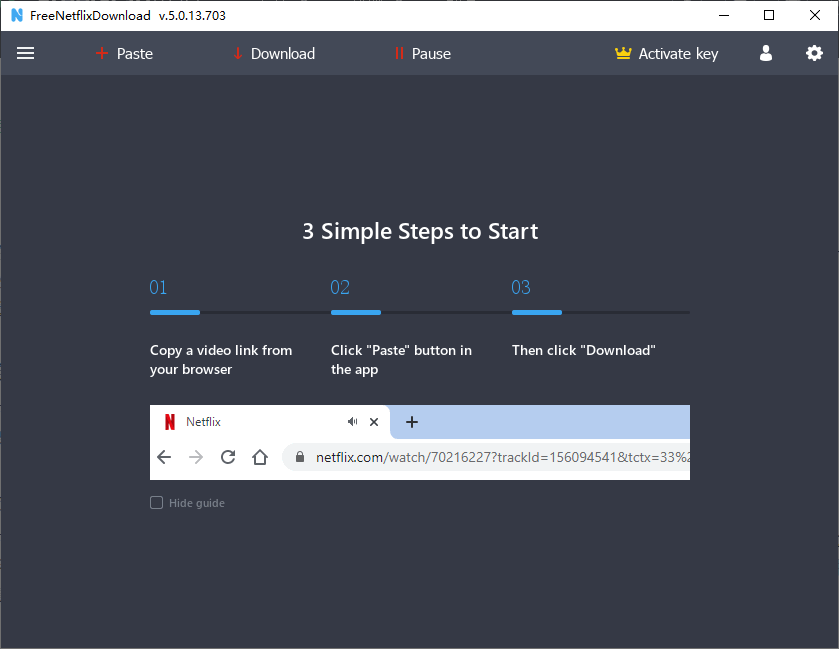Click the padlock icon in address bar
This screenshot has width=839, height=649.
(x=300, y=457)
